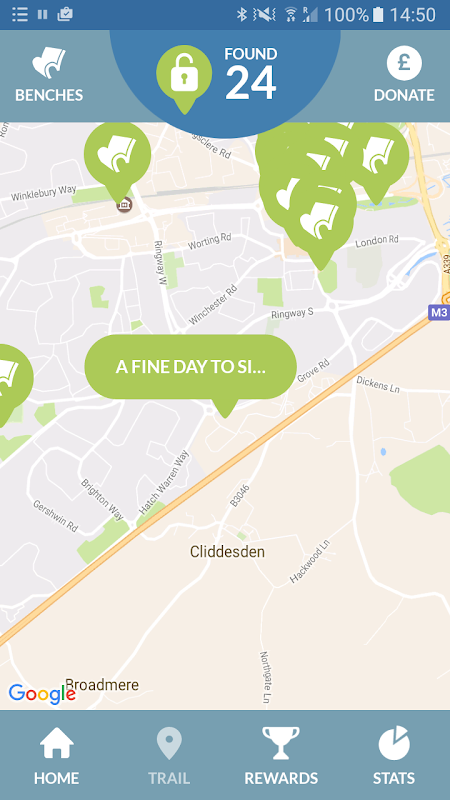Image resolution: width=450 pixels, height=800 pixels.
Task: Open 'A FINE DAY TO SI...' bench bubble
Action: (190, 367)
